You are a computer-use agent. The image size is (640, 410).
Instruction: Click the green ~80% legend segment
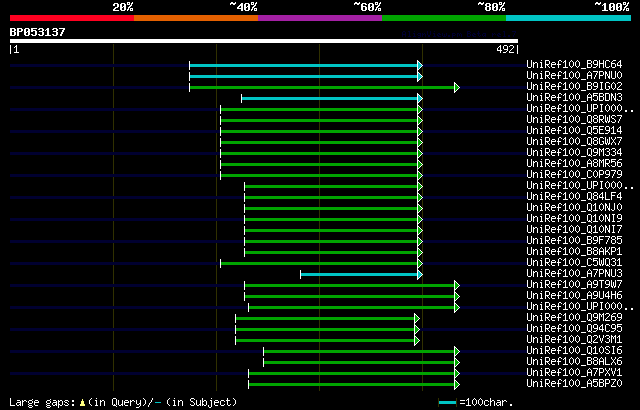pos(444,18)
